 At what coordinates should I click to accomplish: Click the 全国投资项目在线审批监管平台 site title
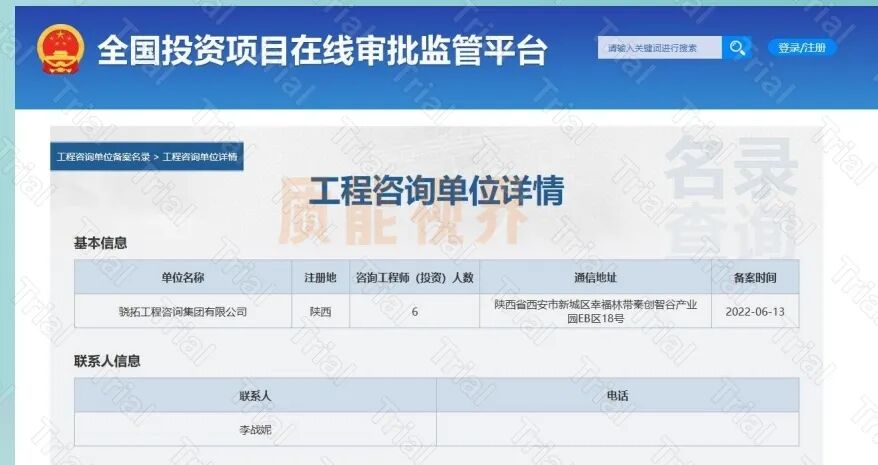click(x=322, y=51)
